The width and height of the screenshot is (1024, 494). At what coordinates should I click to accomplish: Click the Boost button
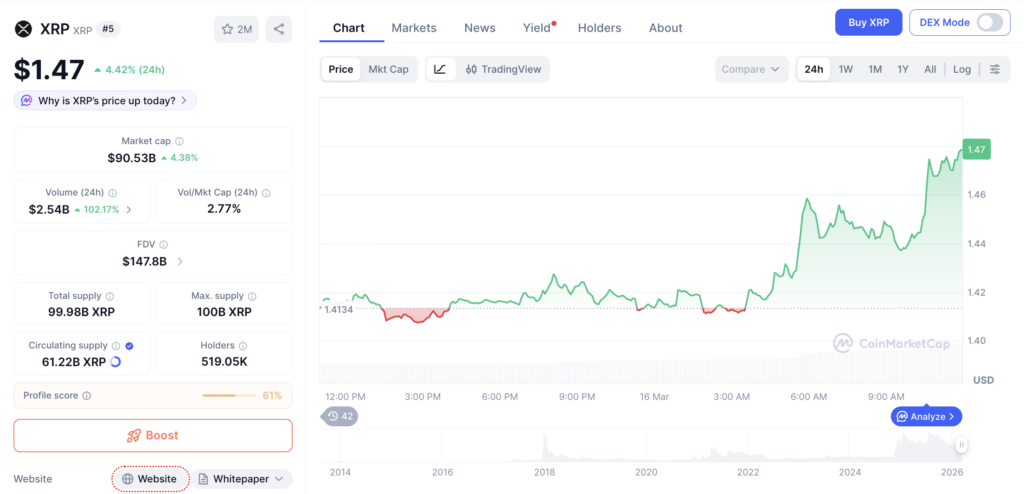click(x=153, y=435)
